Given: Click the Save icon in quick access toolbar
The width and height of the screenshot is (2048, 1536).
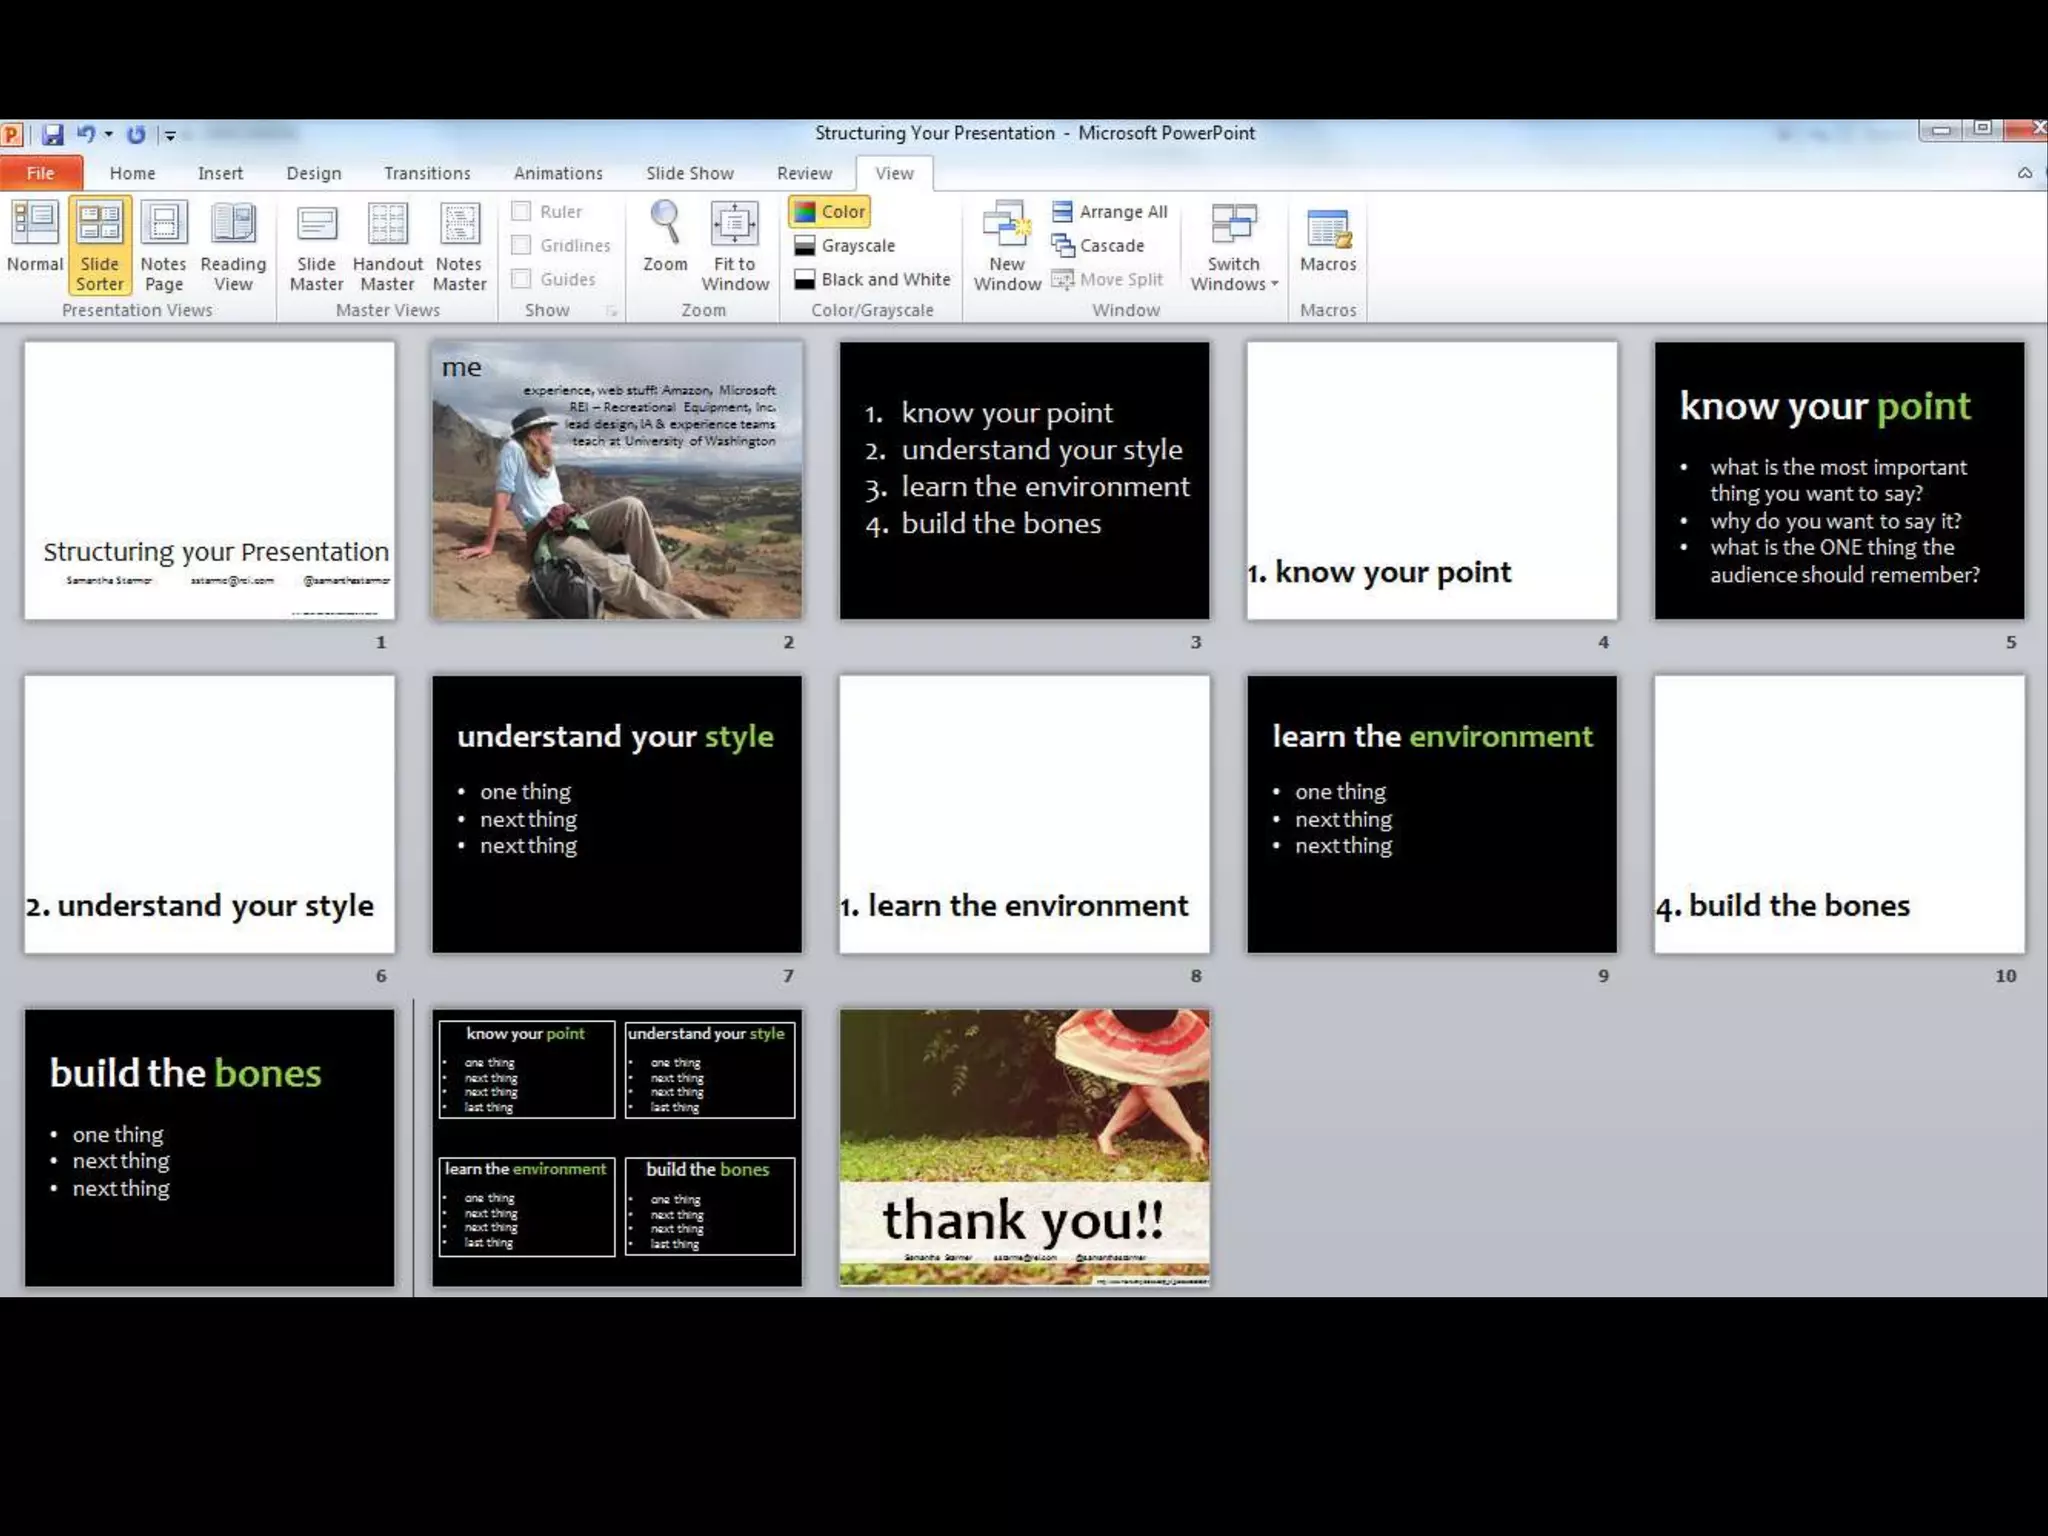Looking at the screenshot, I should (x=53, y=134).
